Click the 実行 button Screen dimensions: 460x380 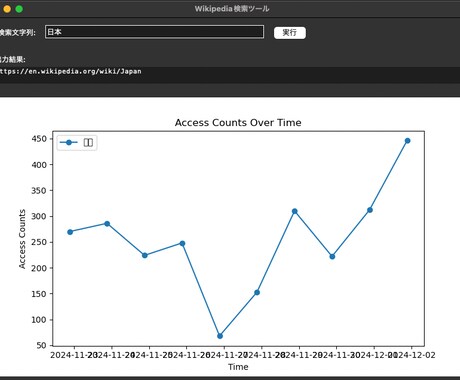click(290, 33)
